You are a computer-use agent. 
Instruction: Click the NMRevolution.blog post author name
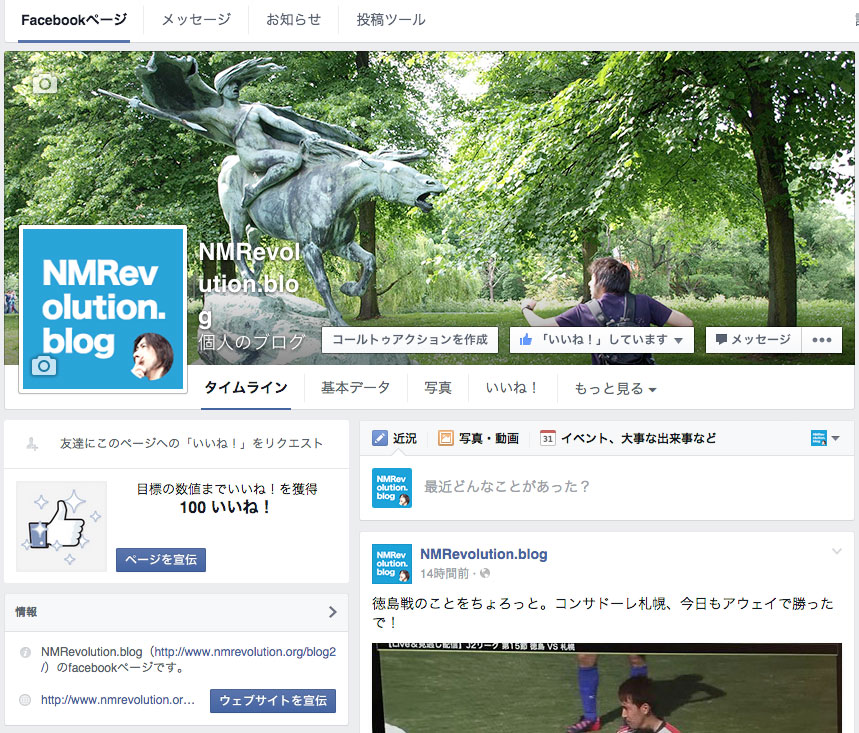click(484, 554)
